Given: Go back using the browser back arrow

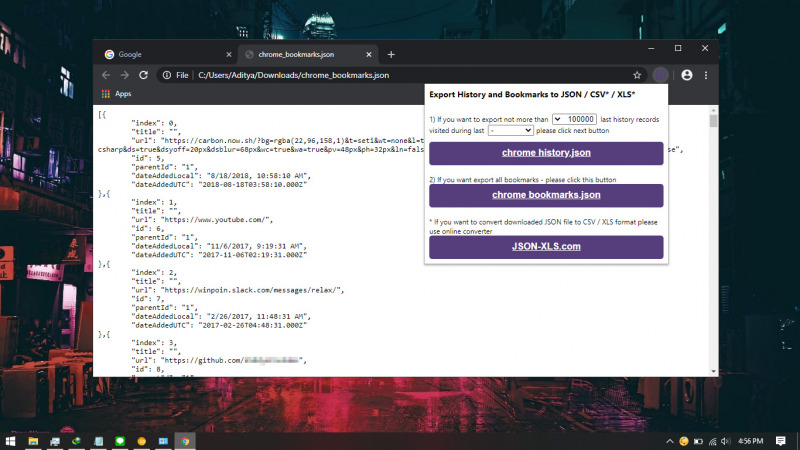Looking at the screenshot, I should 106,75.
